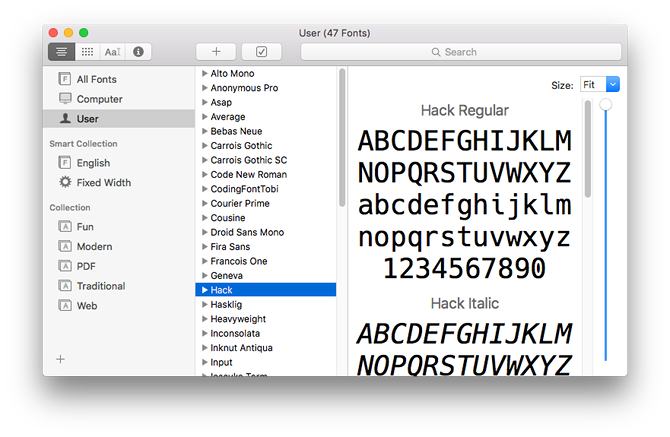Click the Traditional collection icon
The image size is (670, 437).
tap(65, 285)
